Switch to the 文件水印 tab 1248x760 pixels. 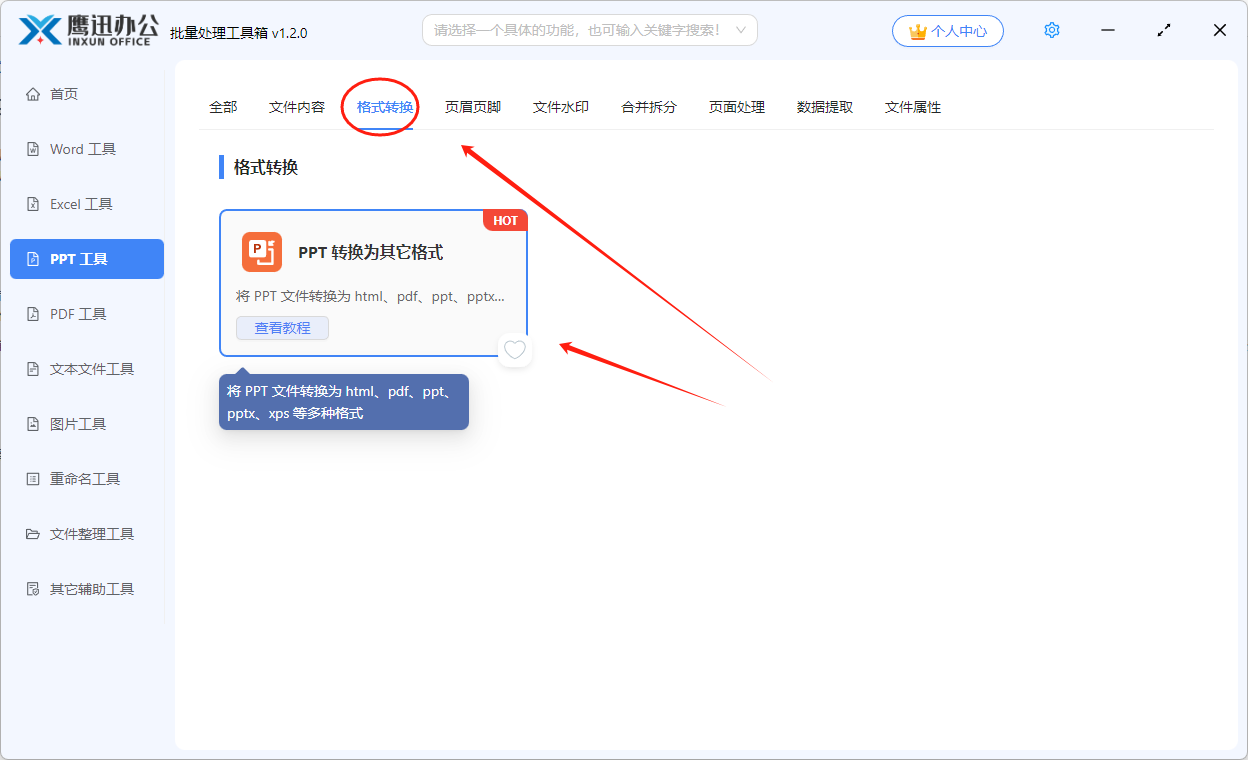click(x=561, y=107)
